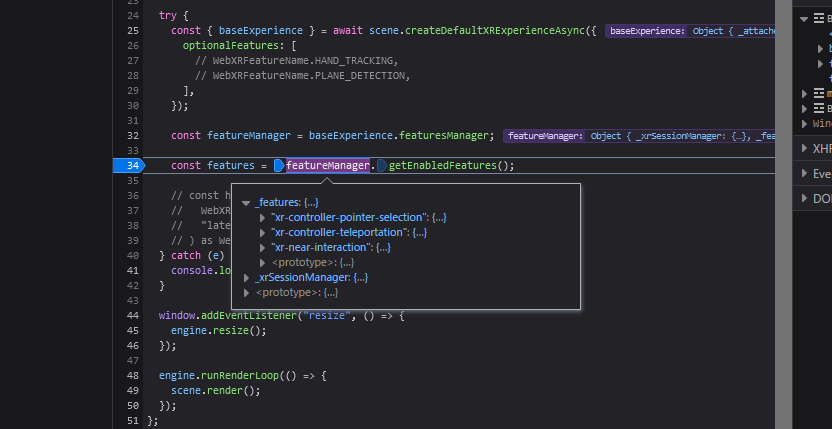Expand the <prototype> entry under _features

pyautogui.click(x=262, y=263)
